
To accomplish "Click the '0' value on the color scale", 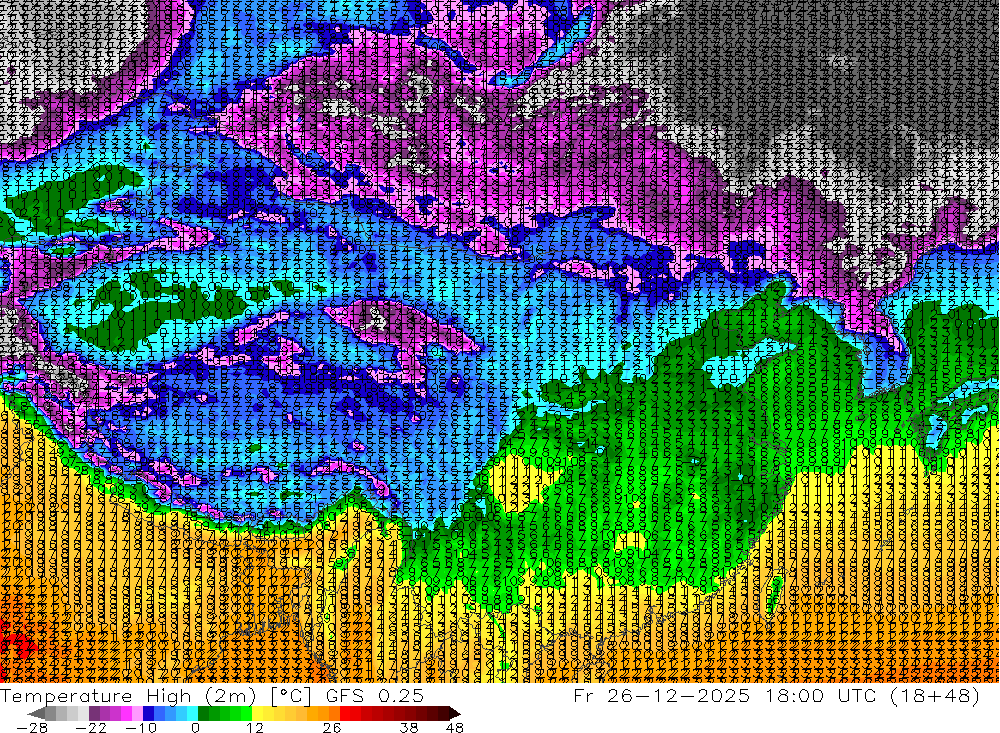I will click(x=196, y=728).
